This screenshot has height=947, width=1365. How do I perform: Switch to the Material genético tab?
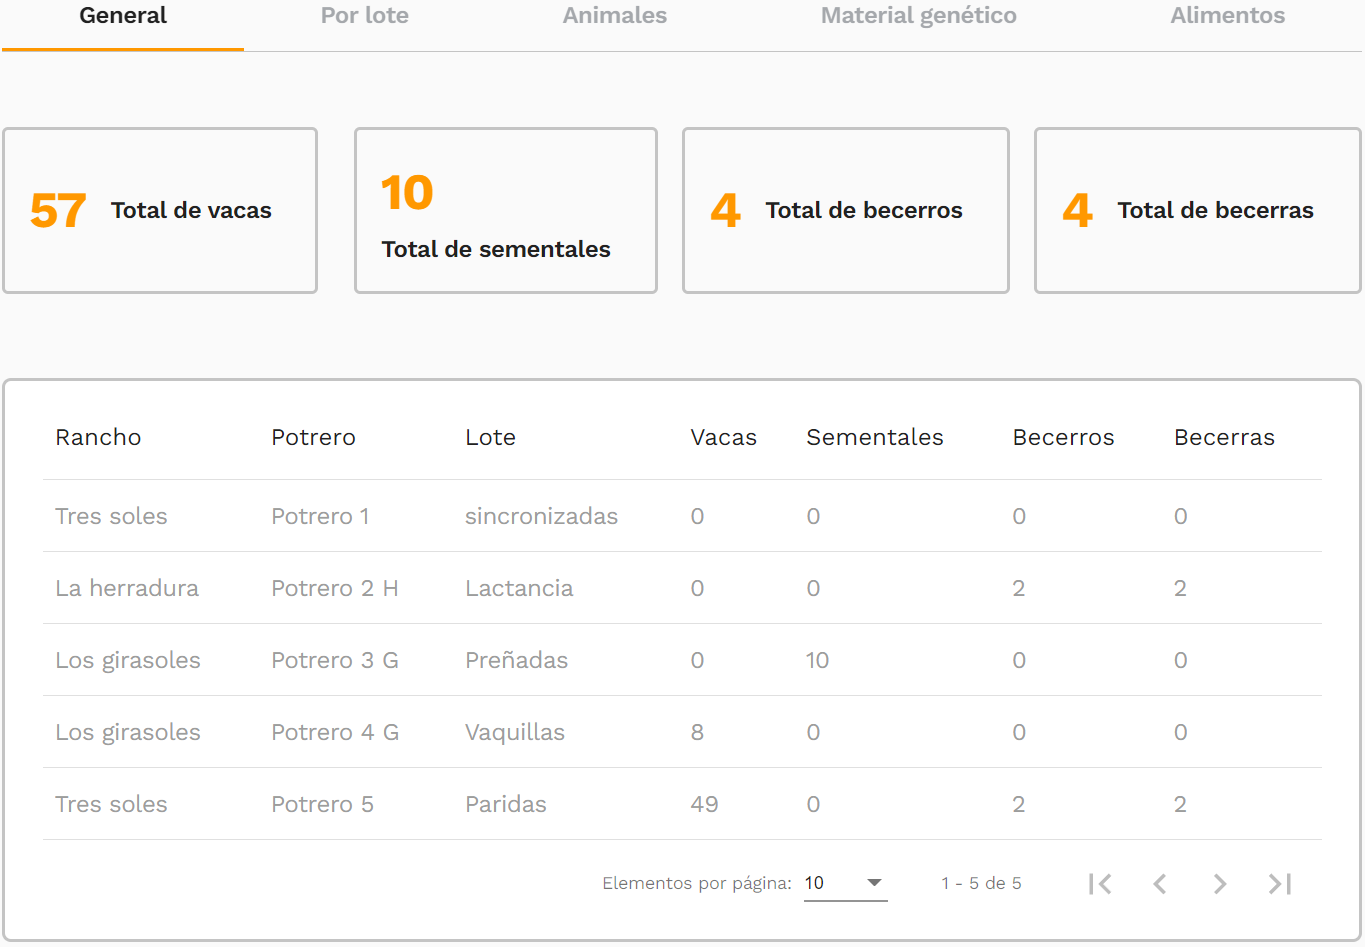[918, 16]
